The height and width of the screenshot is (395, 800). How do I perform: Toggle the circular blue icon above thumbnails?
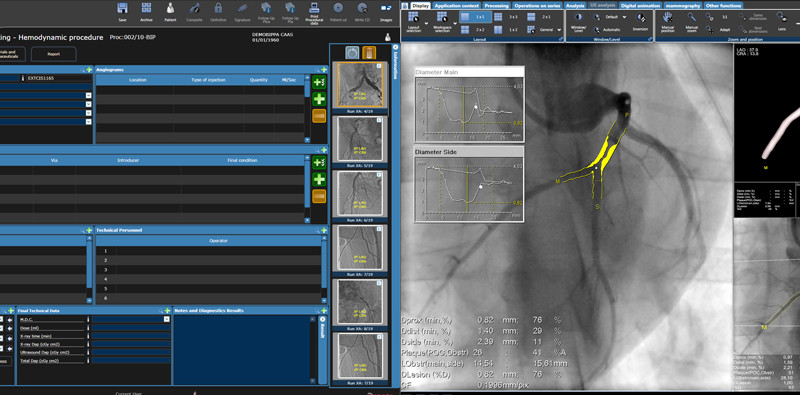[352, 53]
